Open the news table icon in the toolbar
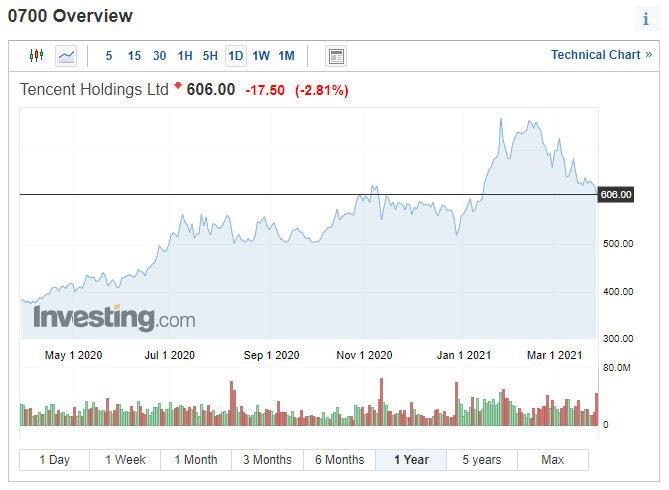Screen dimensions: 669x490 336,56
